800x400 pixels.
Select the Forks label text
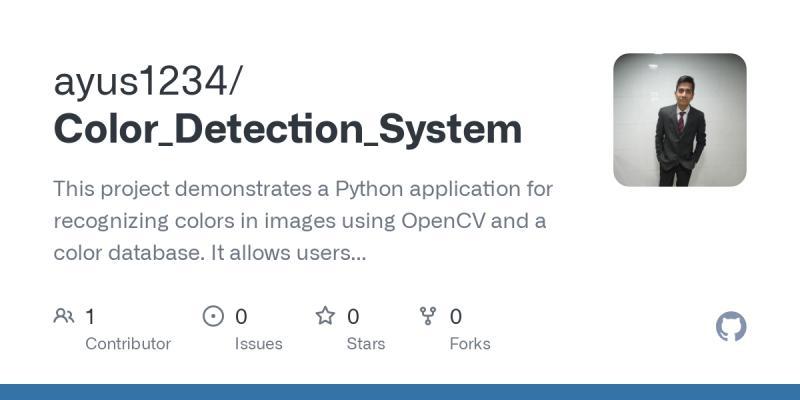pyautogui.click(x=470, y=344)
